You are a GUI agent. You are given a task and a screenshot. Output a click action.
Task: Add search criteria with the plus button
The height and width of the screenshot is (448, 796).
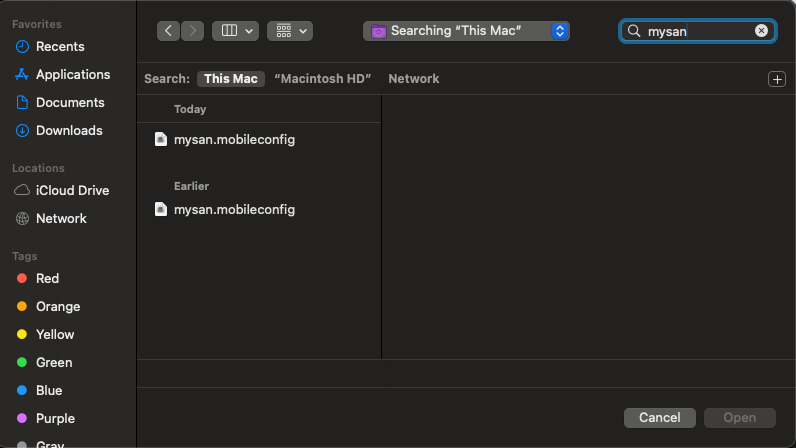pyautogui.click(x=777, y=79)
